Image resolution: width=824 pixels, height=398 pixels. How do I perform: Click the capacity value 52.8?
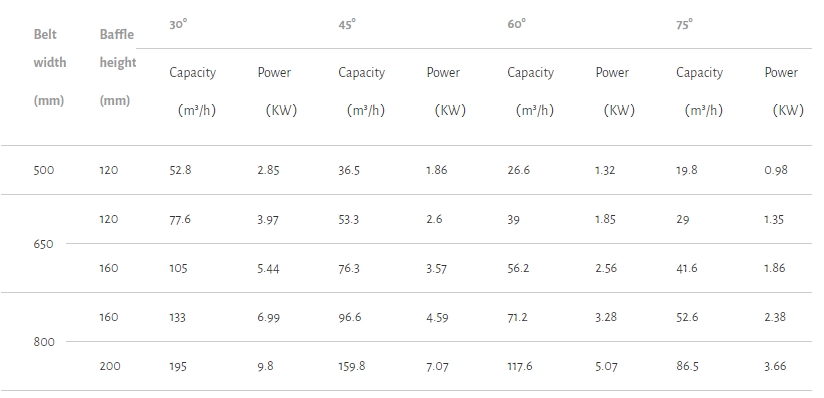click(x=180, y=170)
